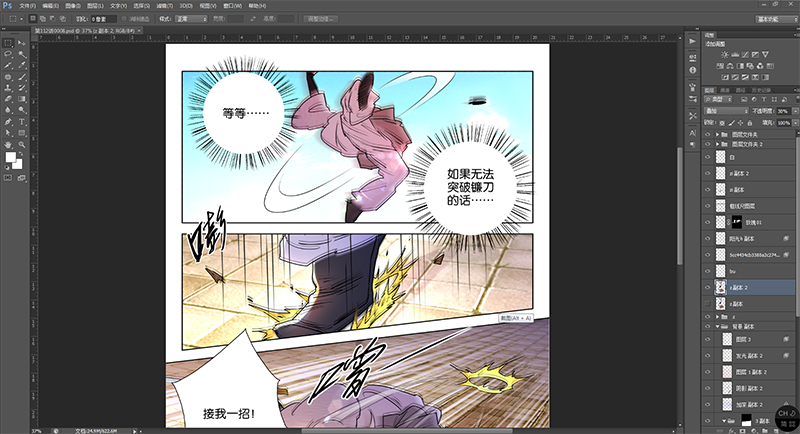Image resolution: width=800 pixels, height=434 pixels.
Task: Select the Path Selection tool
Action: pyautogui.click(x=8, y=133)
